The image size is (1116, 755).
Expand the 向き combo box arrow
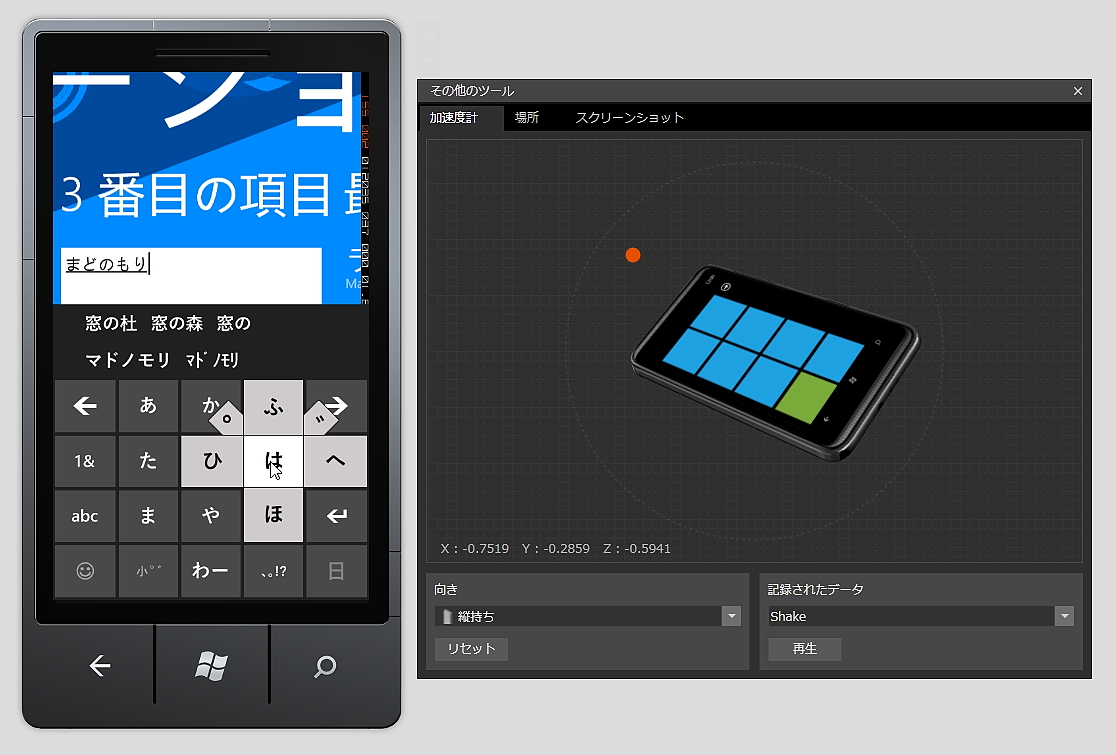731,616
